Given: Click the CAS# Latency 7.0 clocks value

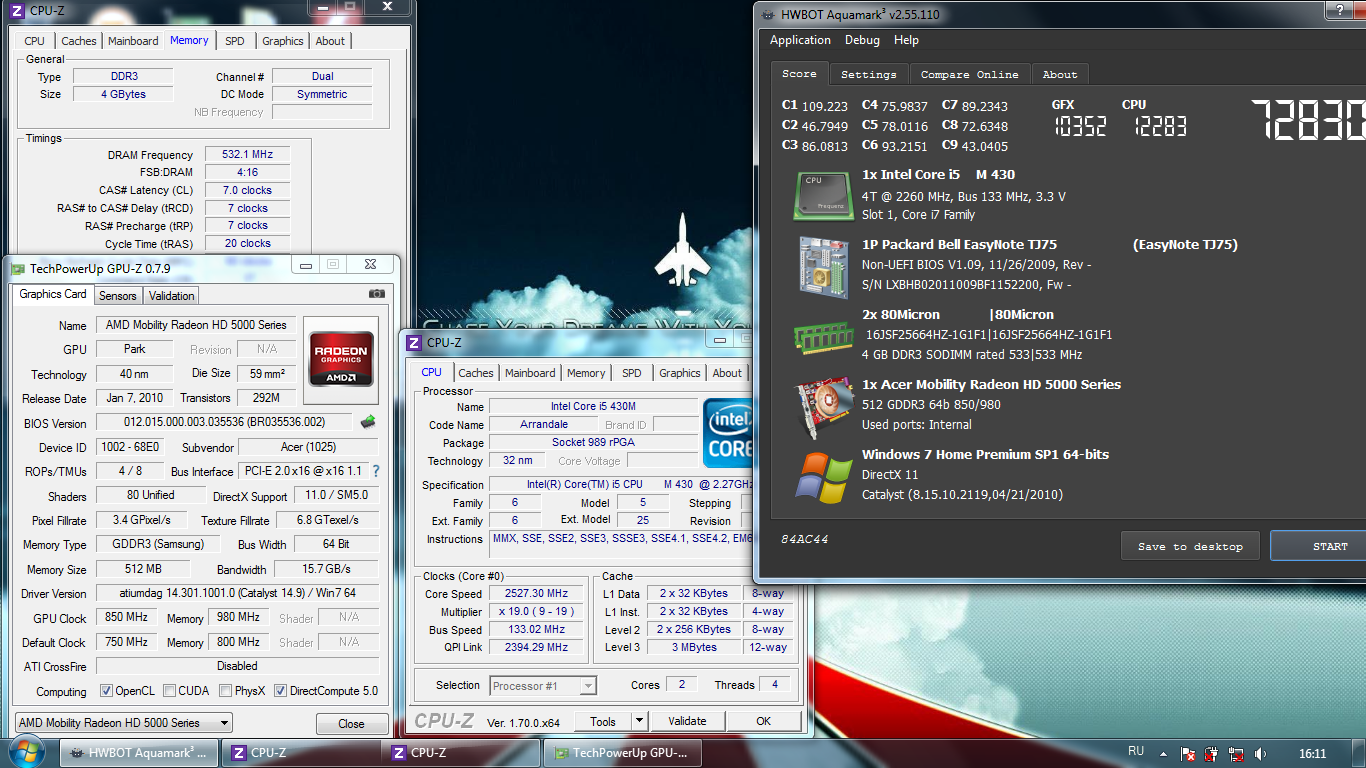Looking at the screenshot, I should tap(247, 190).
